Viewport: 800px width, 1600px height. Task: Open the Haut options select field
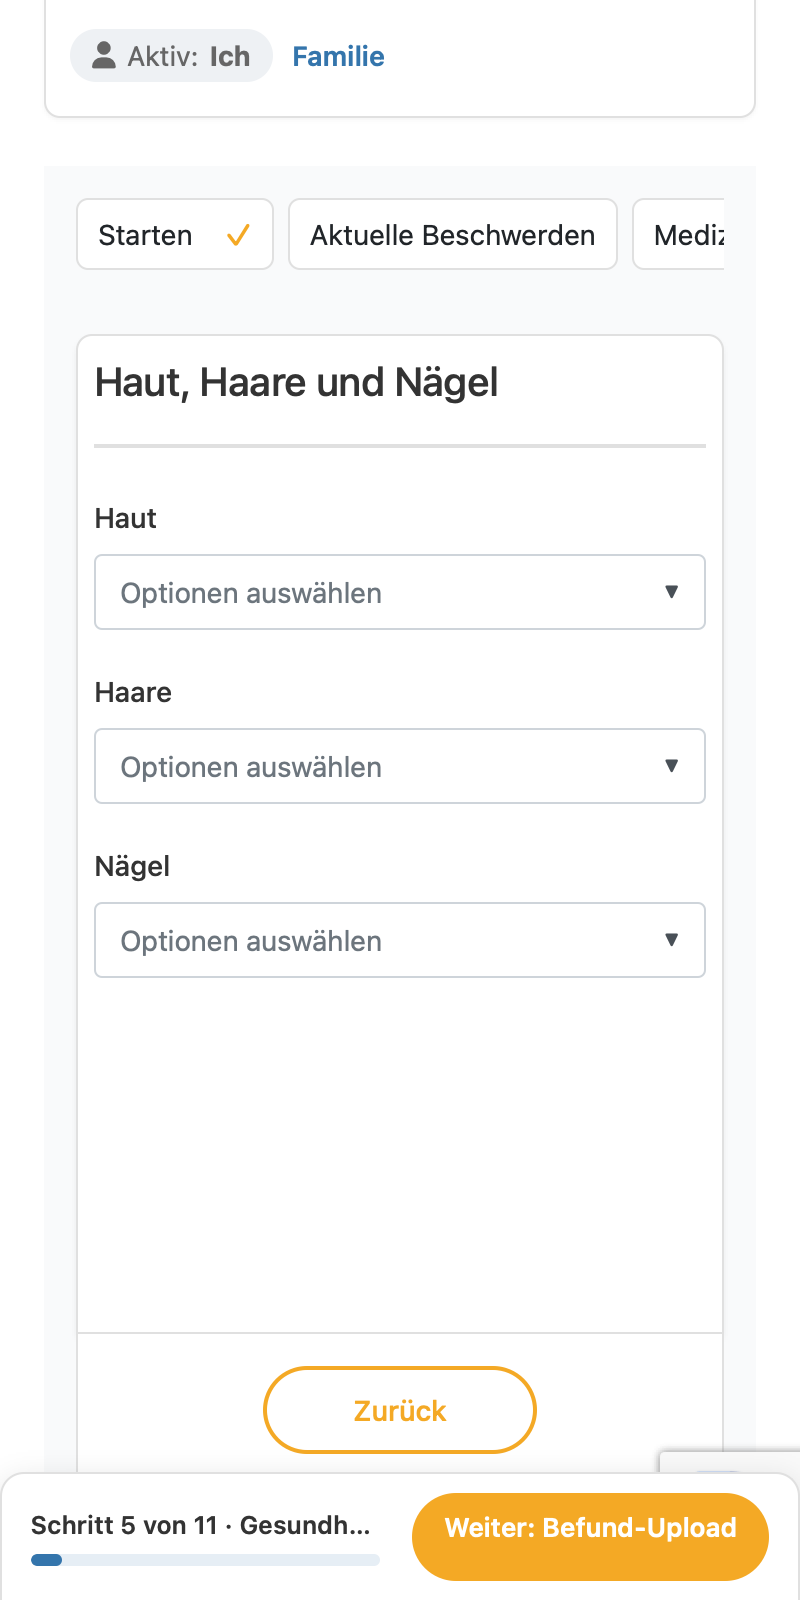click(400, 592)
